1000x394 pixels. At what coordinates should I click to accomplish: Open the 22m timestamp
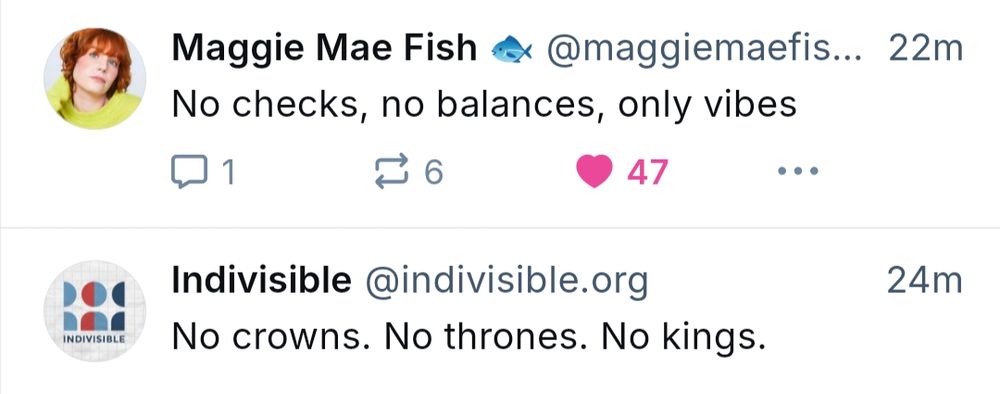pyautogui.click(x=925, y=48)
